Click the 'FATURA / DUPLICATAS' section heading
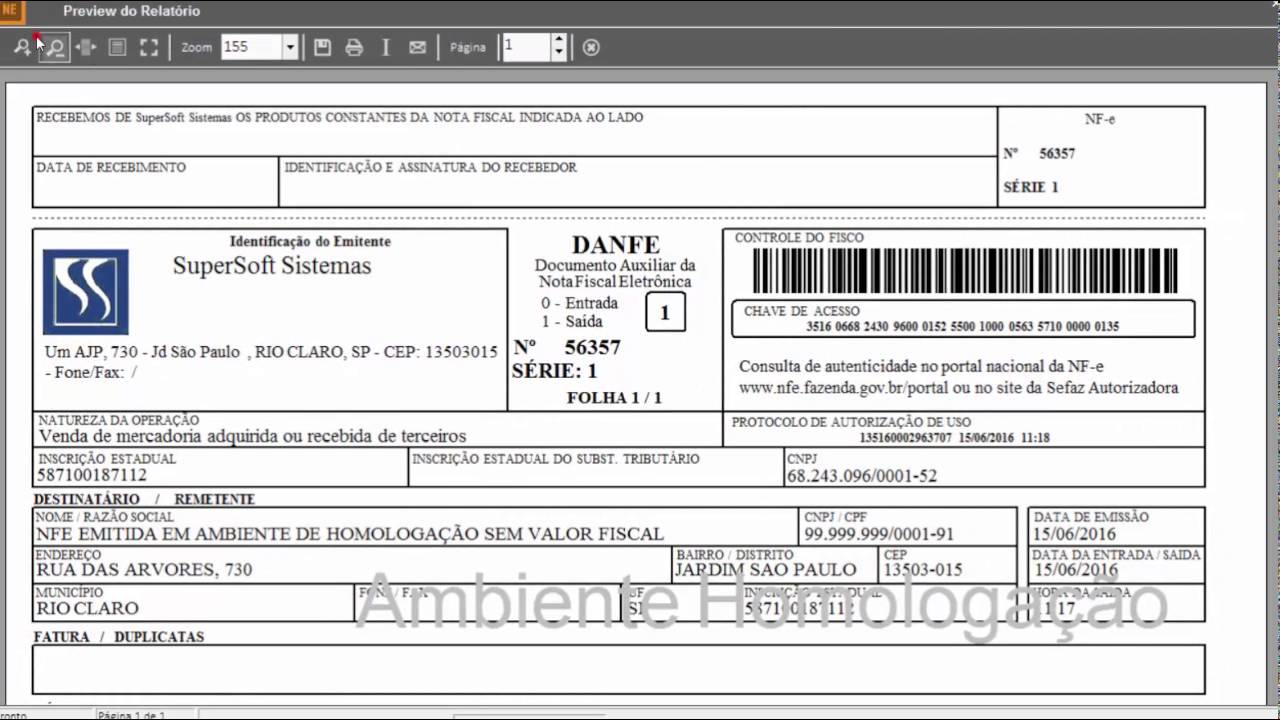 point(119,637)
